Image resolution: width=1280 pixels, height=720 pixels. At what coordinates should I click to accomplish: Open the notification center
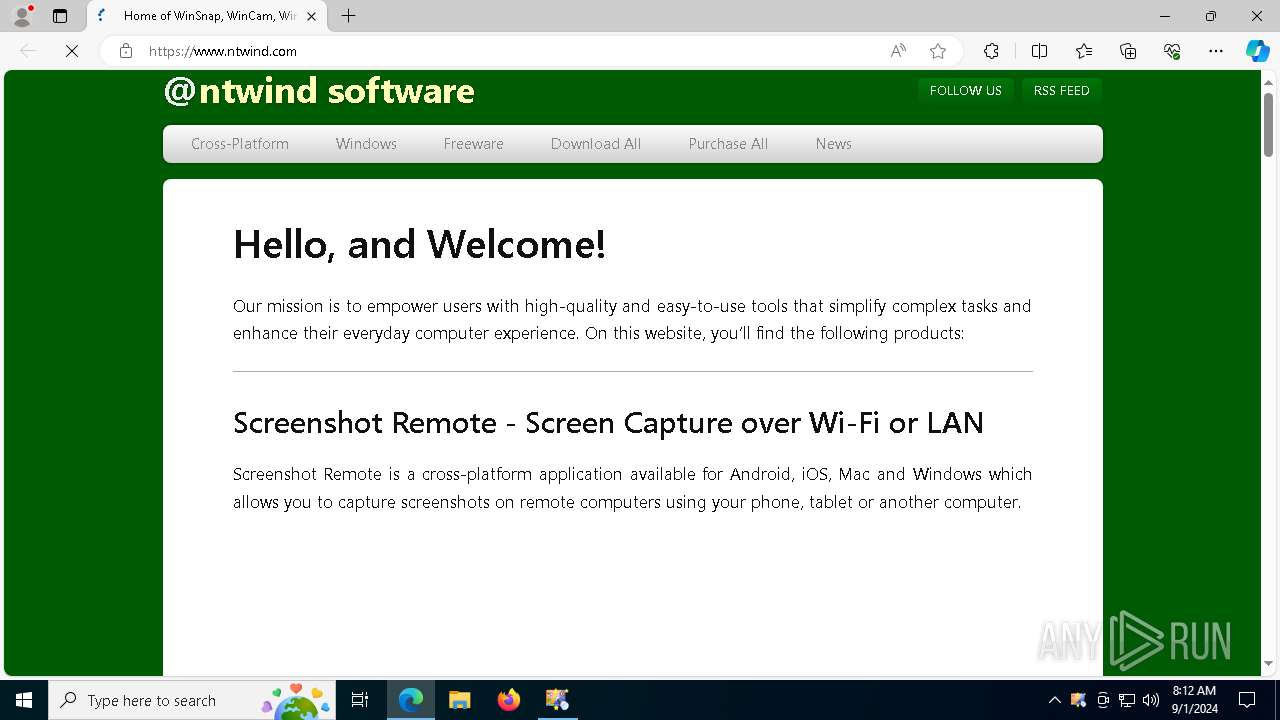[1247, 700]
